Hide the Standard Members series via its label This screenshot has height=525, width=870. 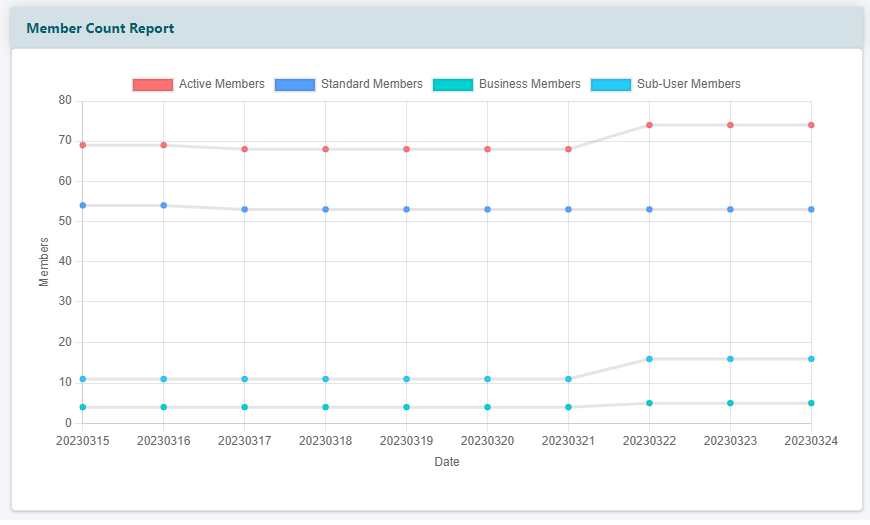(371, 84)
